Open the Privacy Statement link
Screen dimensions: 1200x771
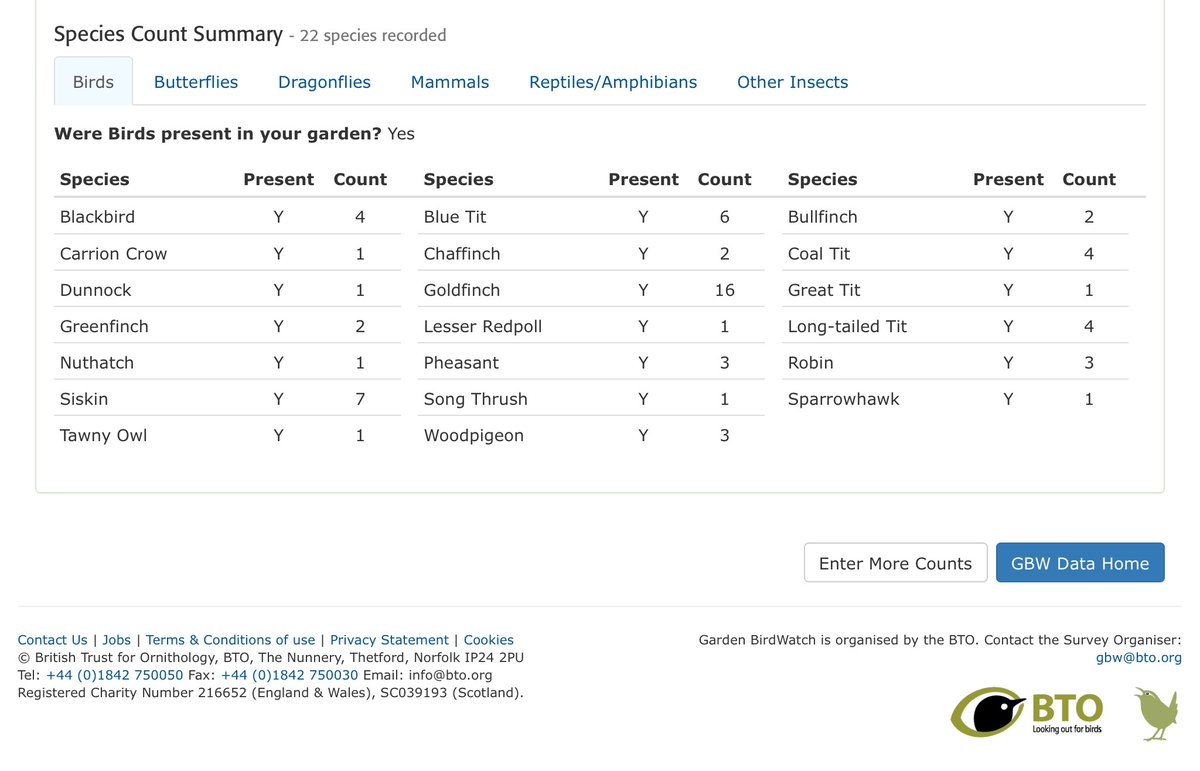click(x=389, y=640)
